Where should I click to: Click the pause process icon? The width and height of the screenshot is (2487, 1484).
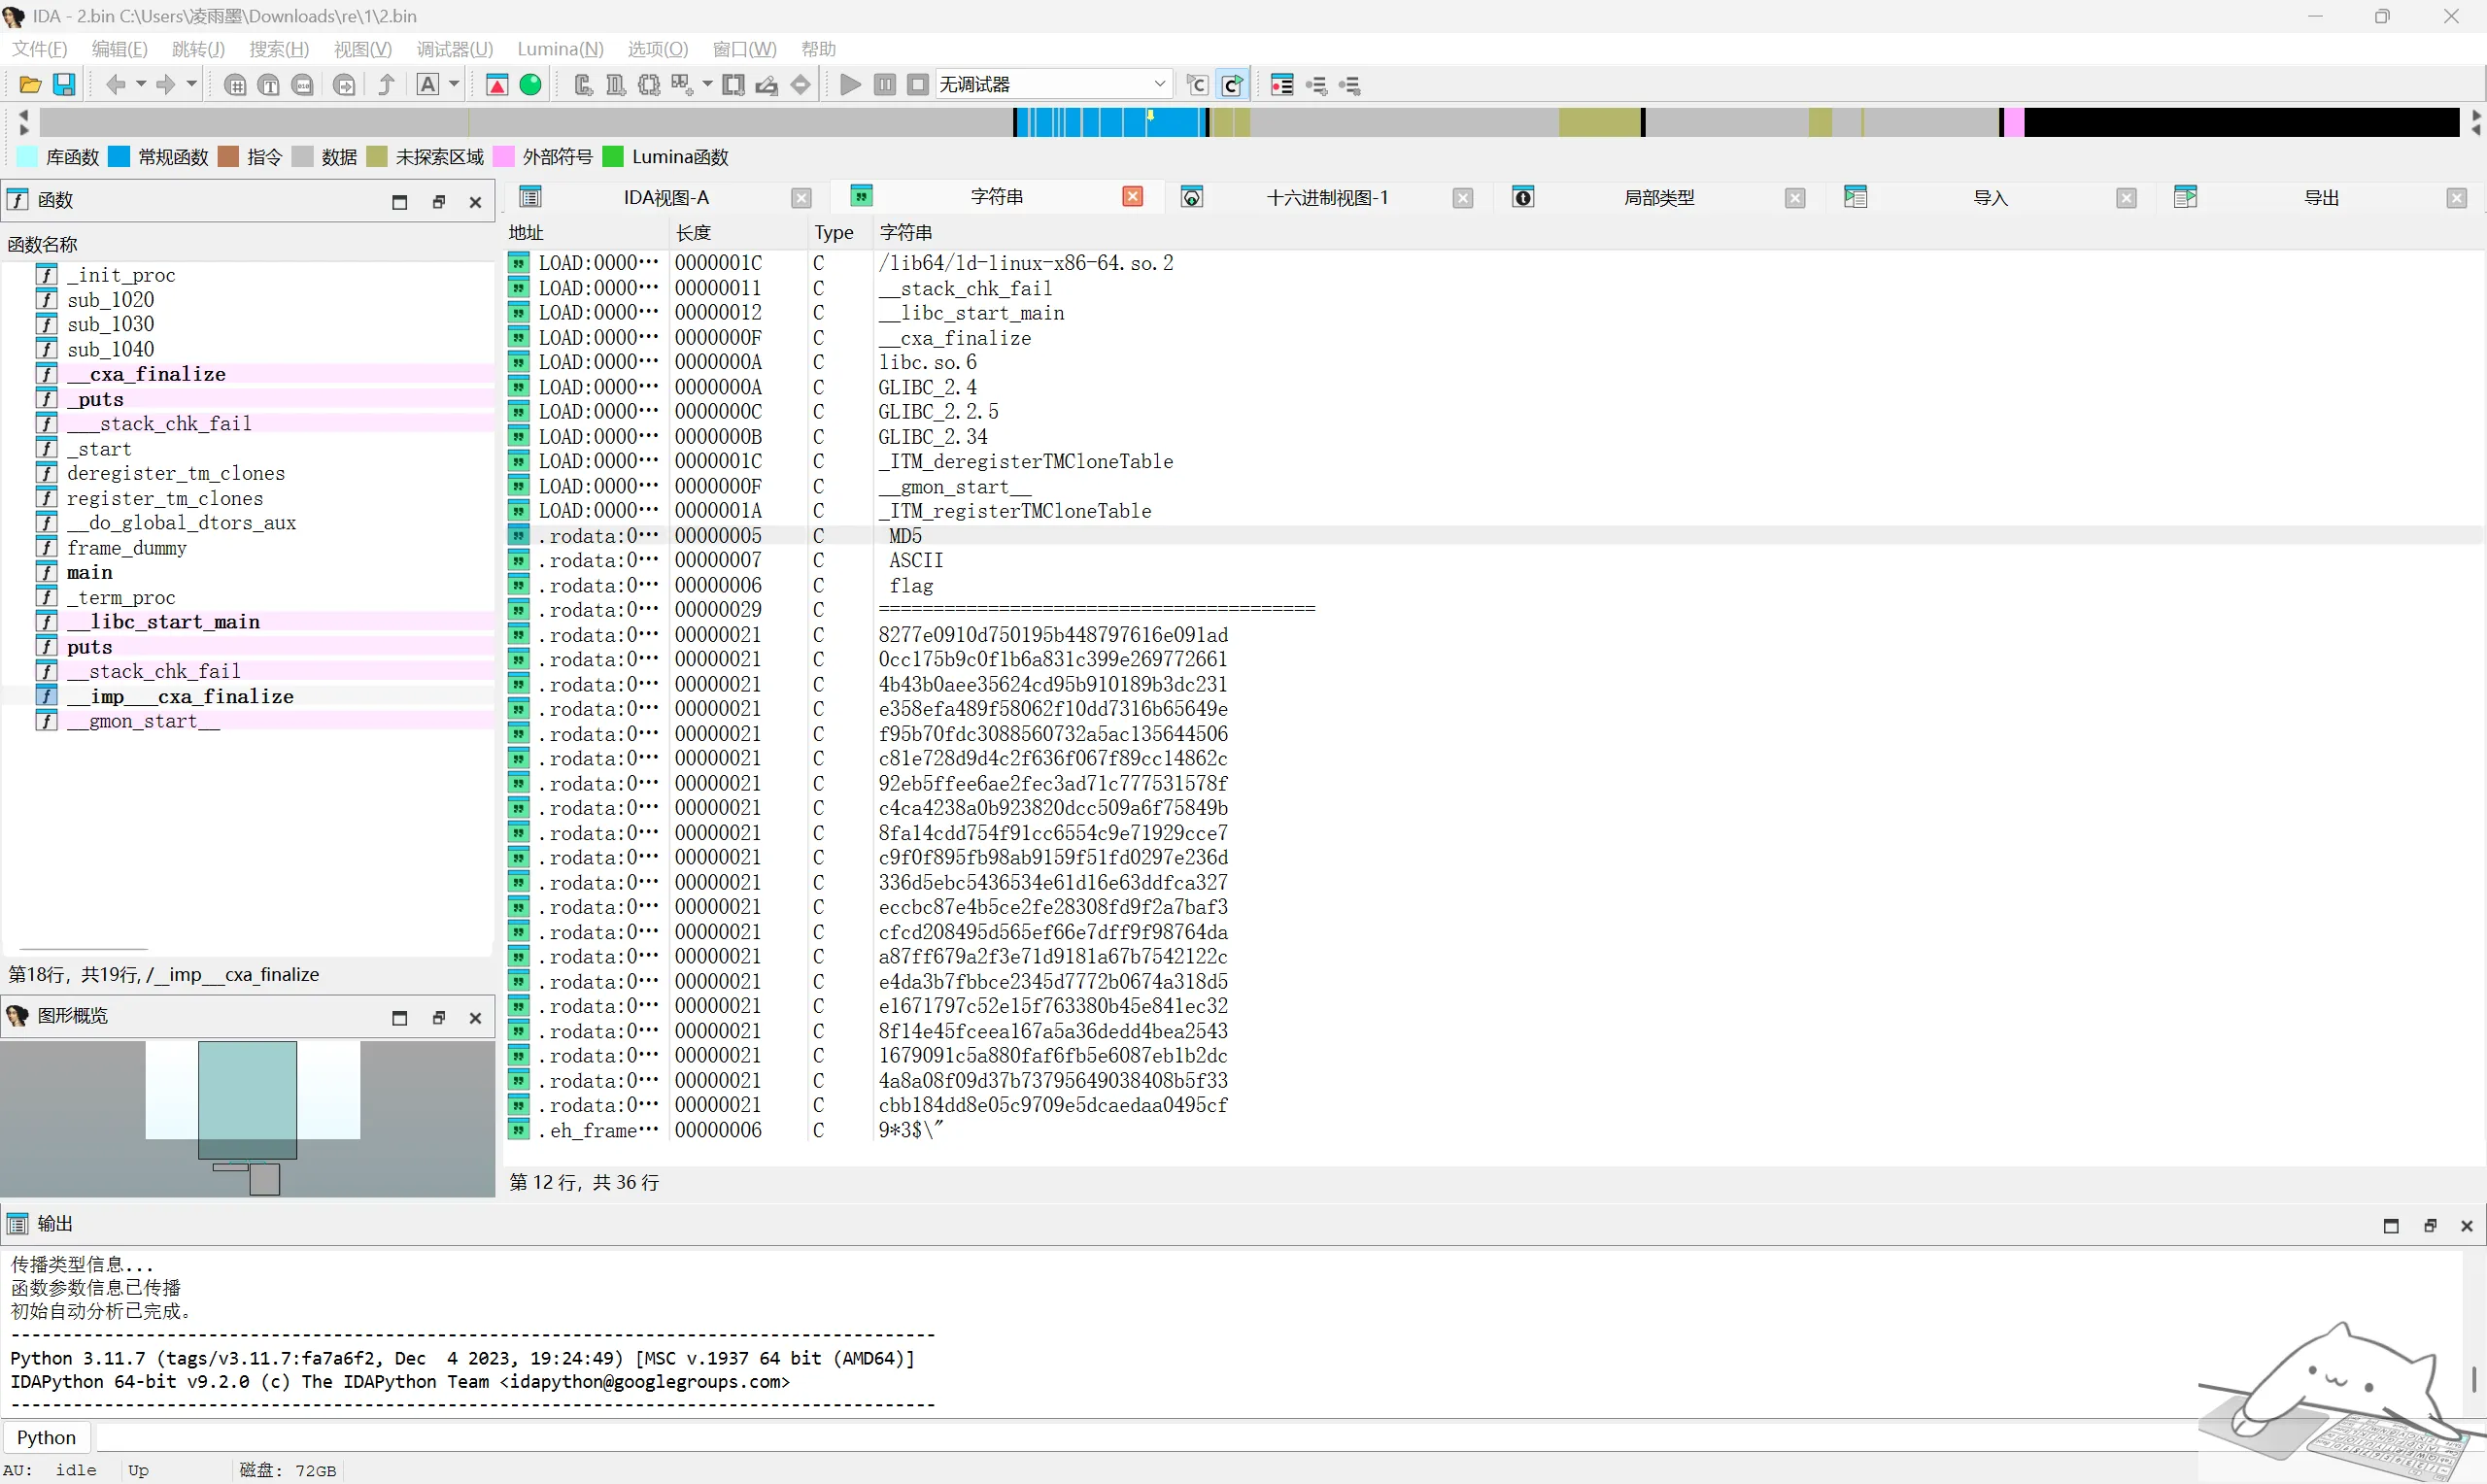(x=884, y=85)
